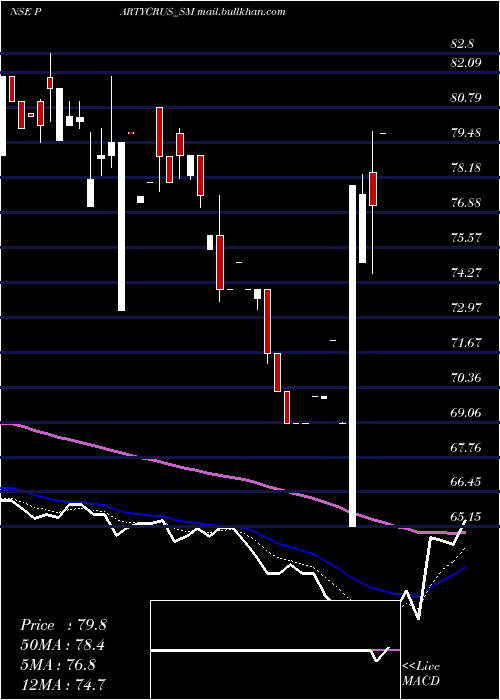Click the Price 79.8 readout
The width and height of the screenshot is (500, 700).
(63, 625)
